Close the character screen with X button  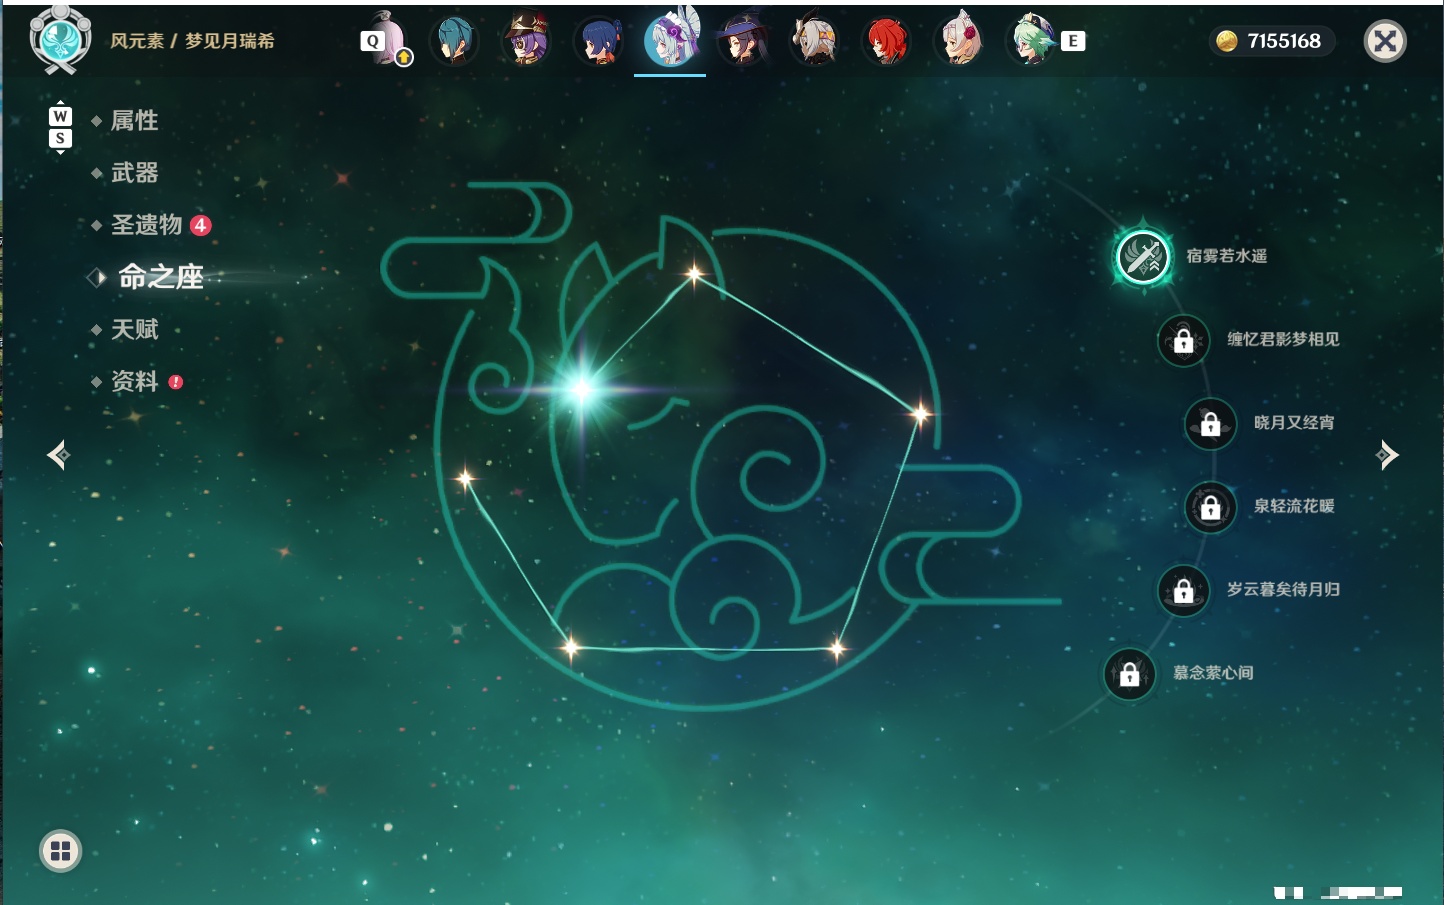[1386, 41]
